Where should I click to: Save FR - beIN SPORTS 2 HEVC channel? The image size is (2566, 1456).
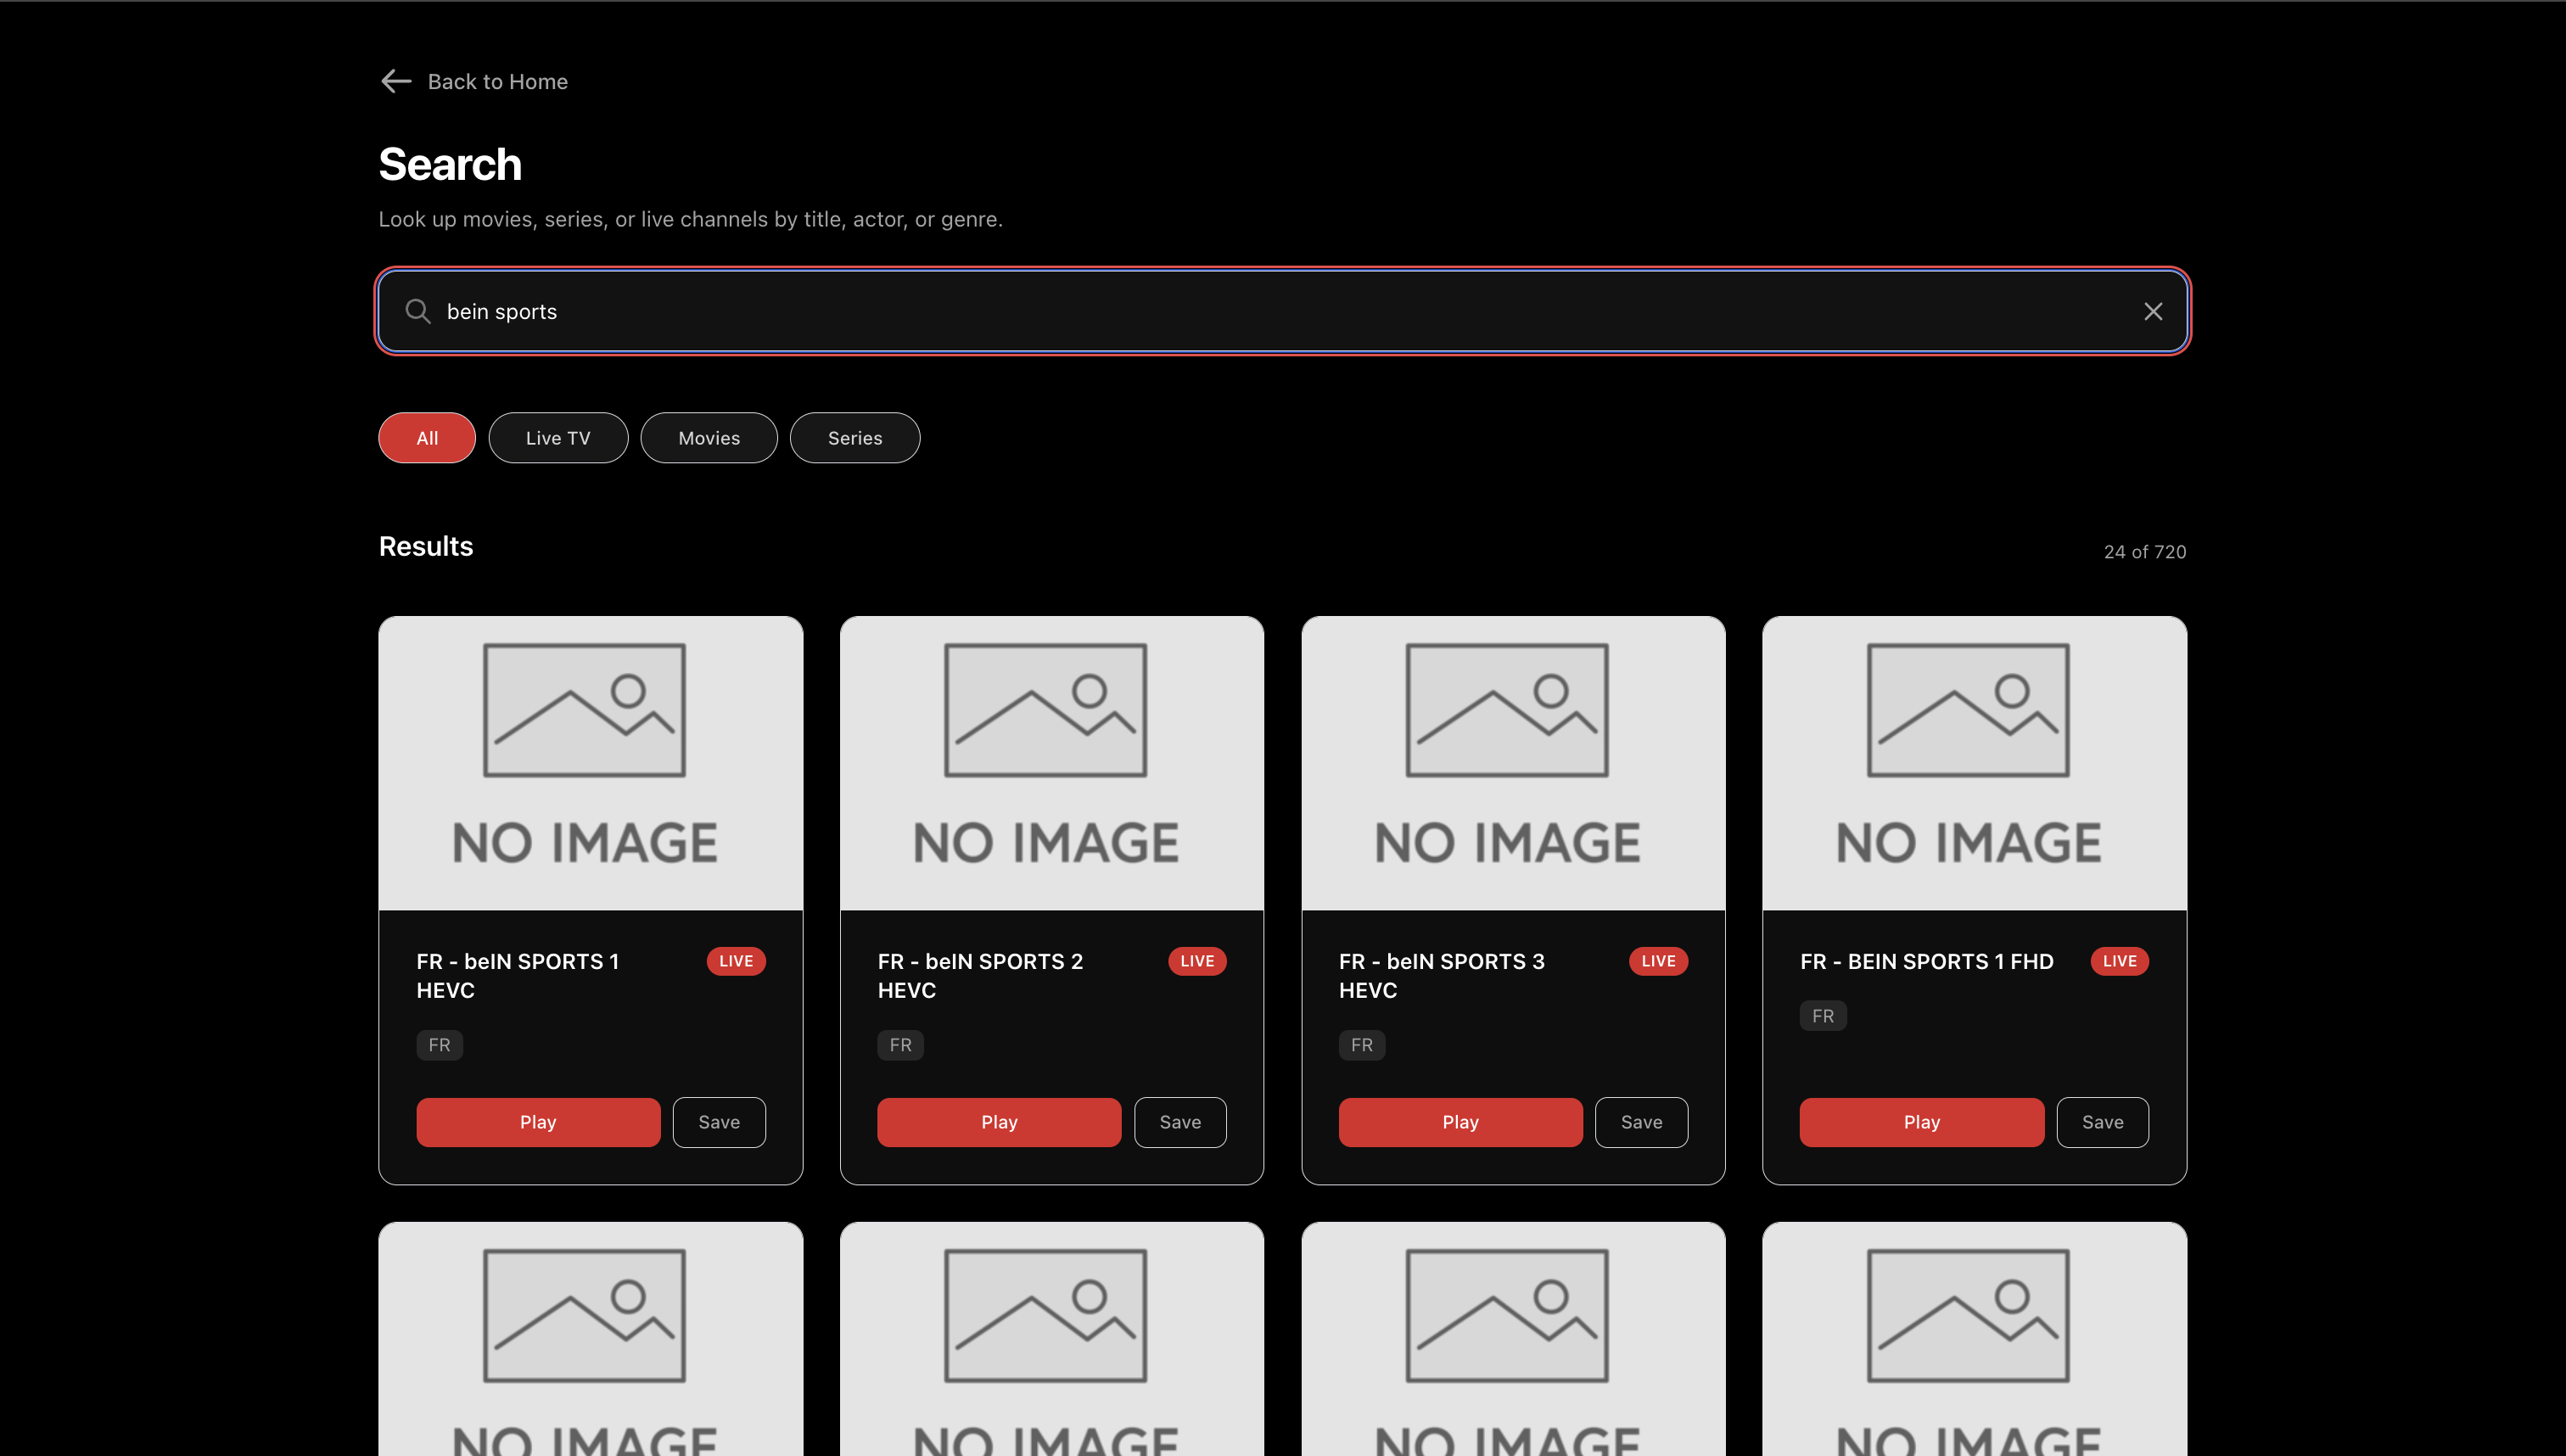[1180, 1122]
